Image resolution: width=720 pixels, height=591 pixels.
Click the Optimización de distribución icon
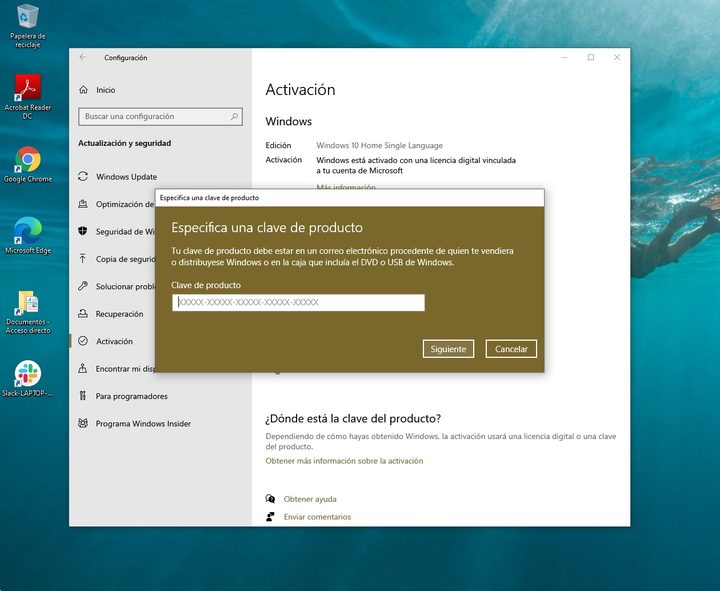pos(83,204)
